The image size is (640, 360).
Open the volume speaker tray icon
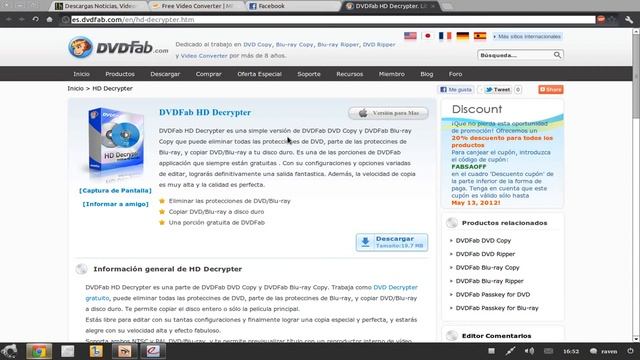click(529, 351)
